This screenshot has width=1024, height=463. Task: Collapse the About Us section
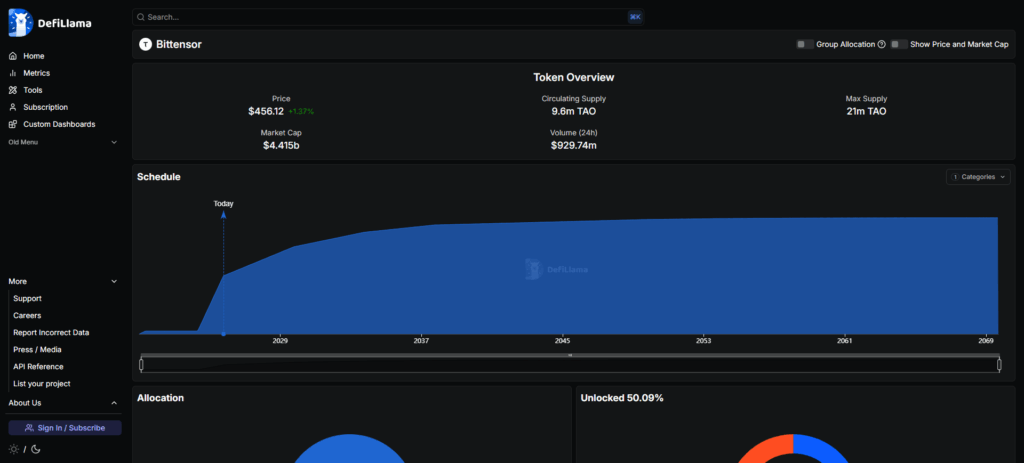coord(114,403)
